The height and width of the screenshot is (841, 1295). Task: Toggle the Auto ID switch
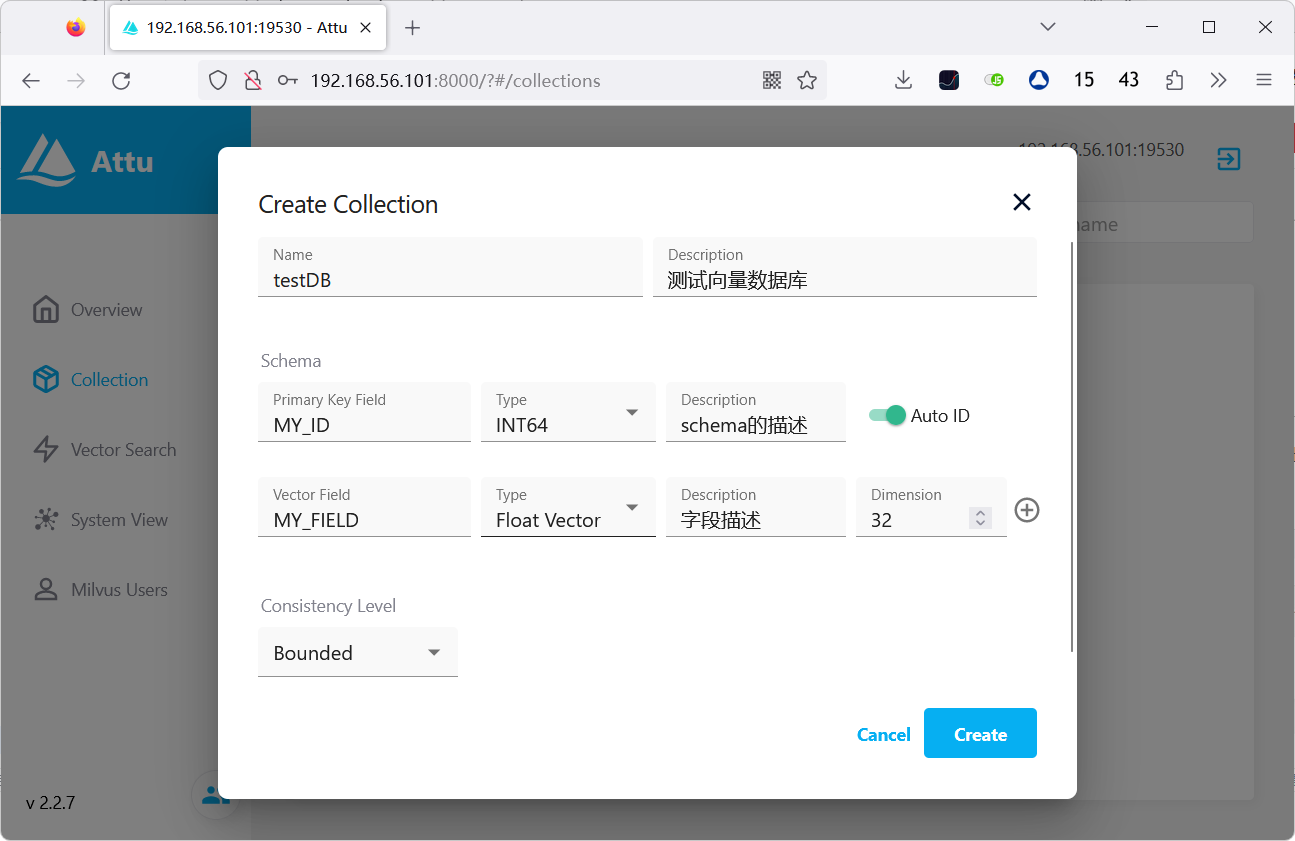click(x=887, y=415)
